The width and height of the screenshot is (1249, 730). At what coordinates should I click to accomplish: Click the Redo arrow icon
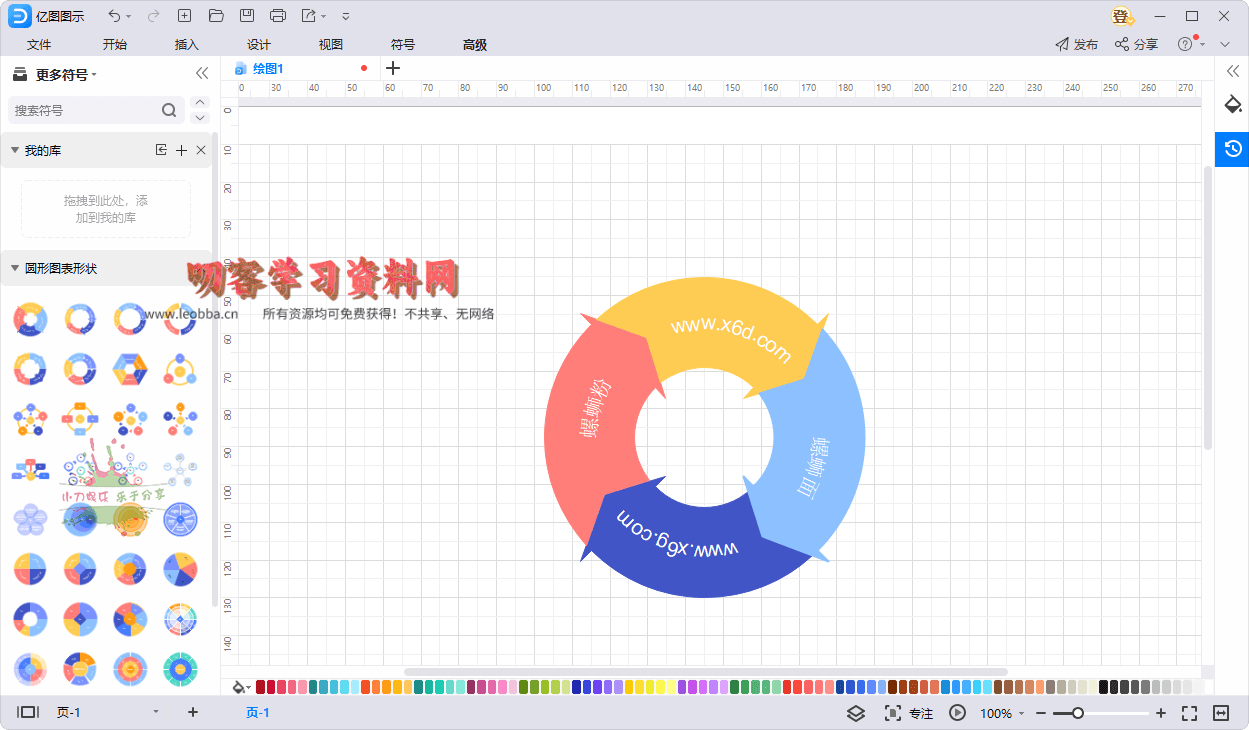[153, 16]
